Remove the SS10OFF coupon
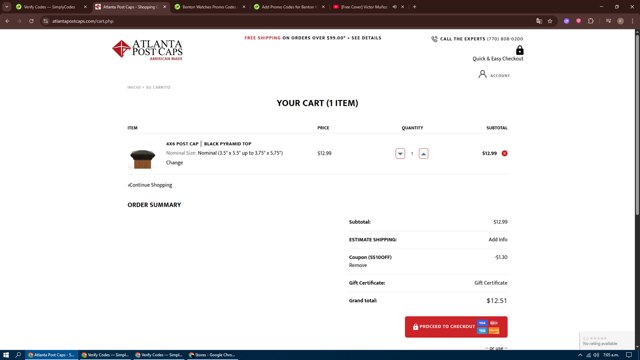640x360 pixels. pos(358,265)
